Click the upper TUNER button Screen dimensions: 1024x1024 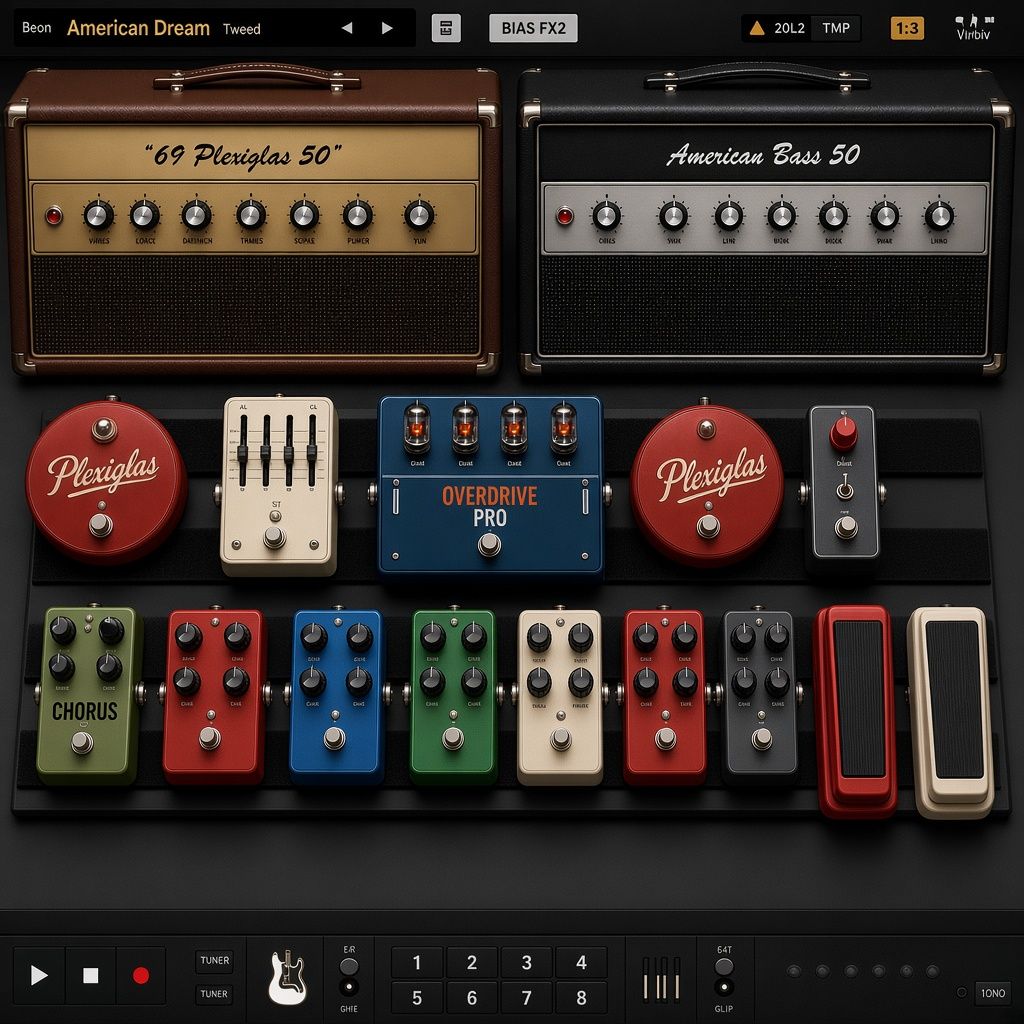pos(214,960)
